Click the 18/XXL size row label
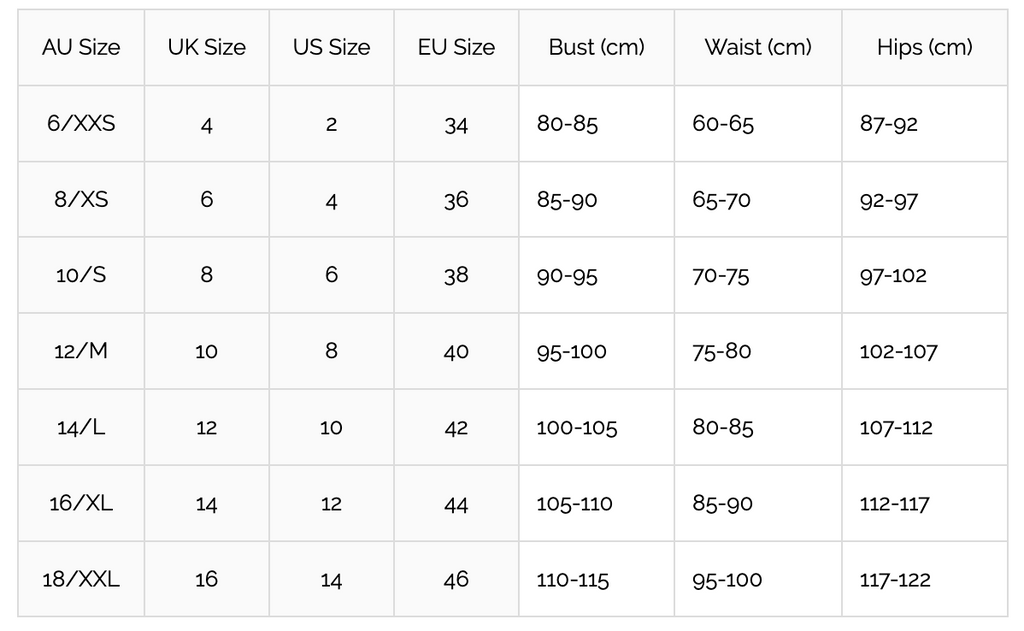1024x631 pixels. [x=81, y=579]
